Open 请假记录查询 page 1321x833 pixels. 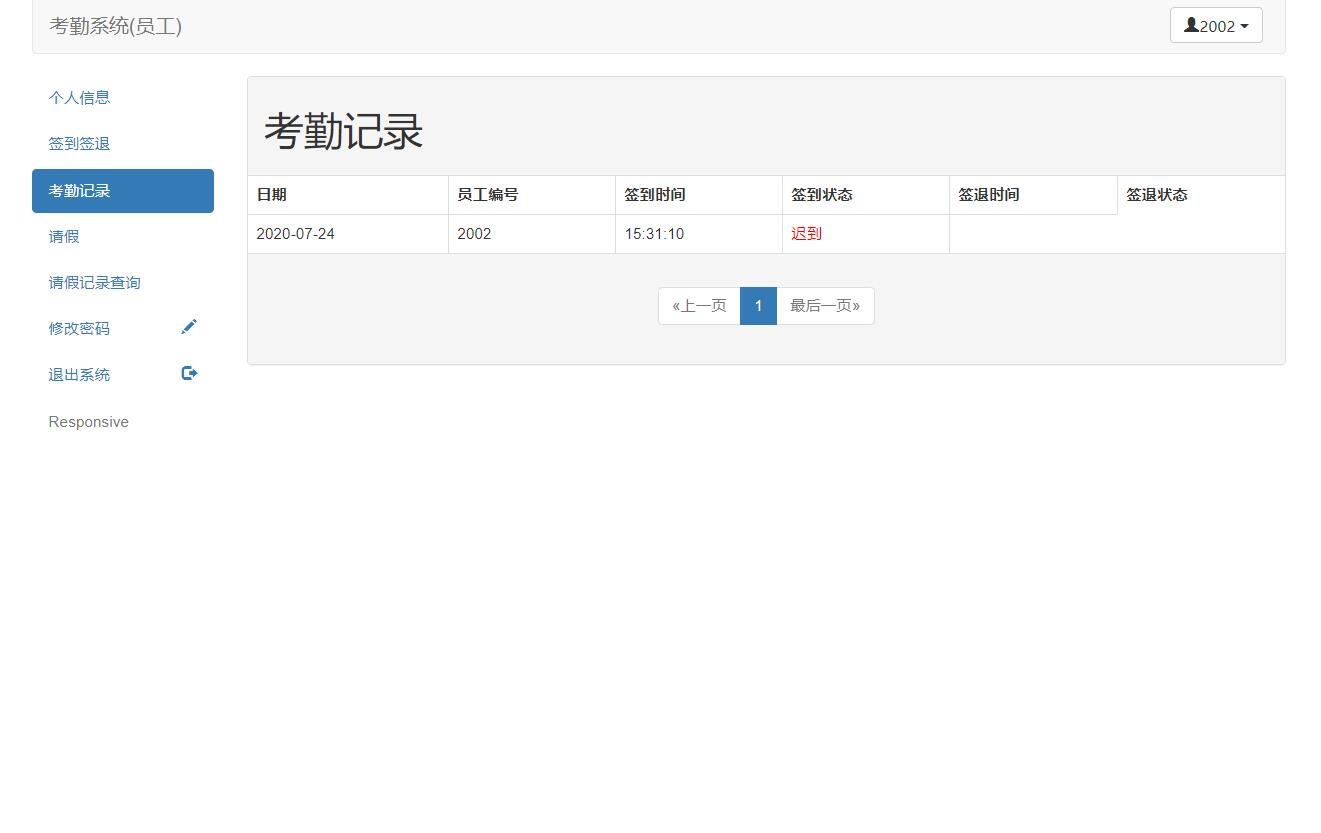[x=94, y=282]
